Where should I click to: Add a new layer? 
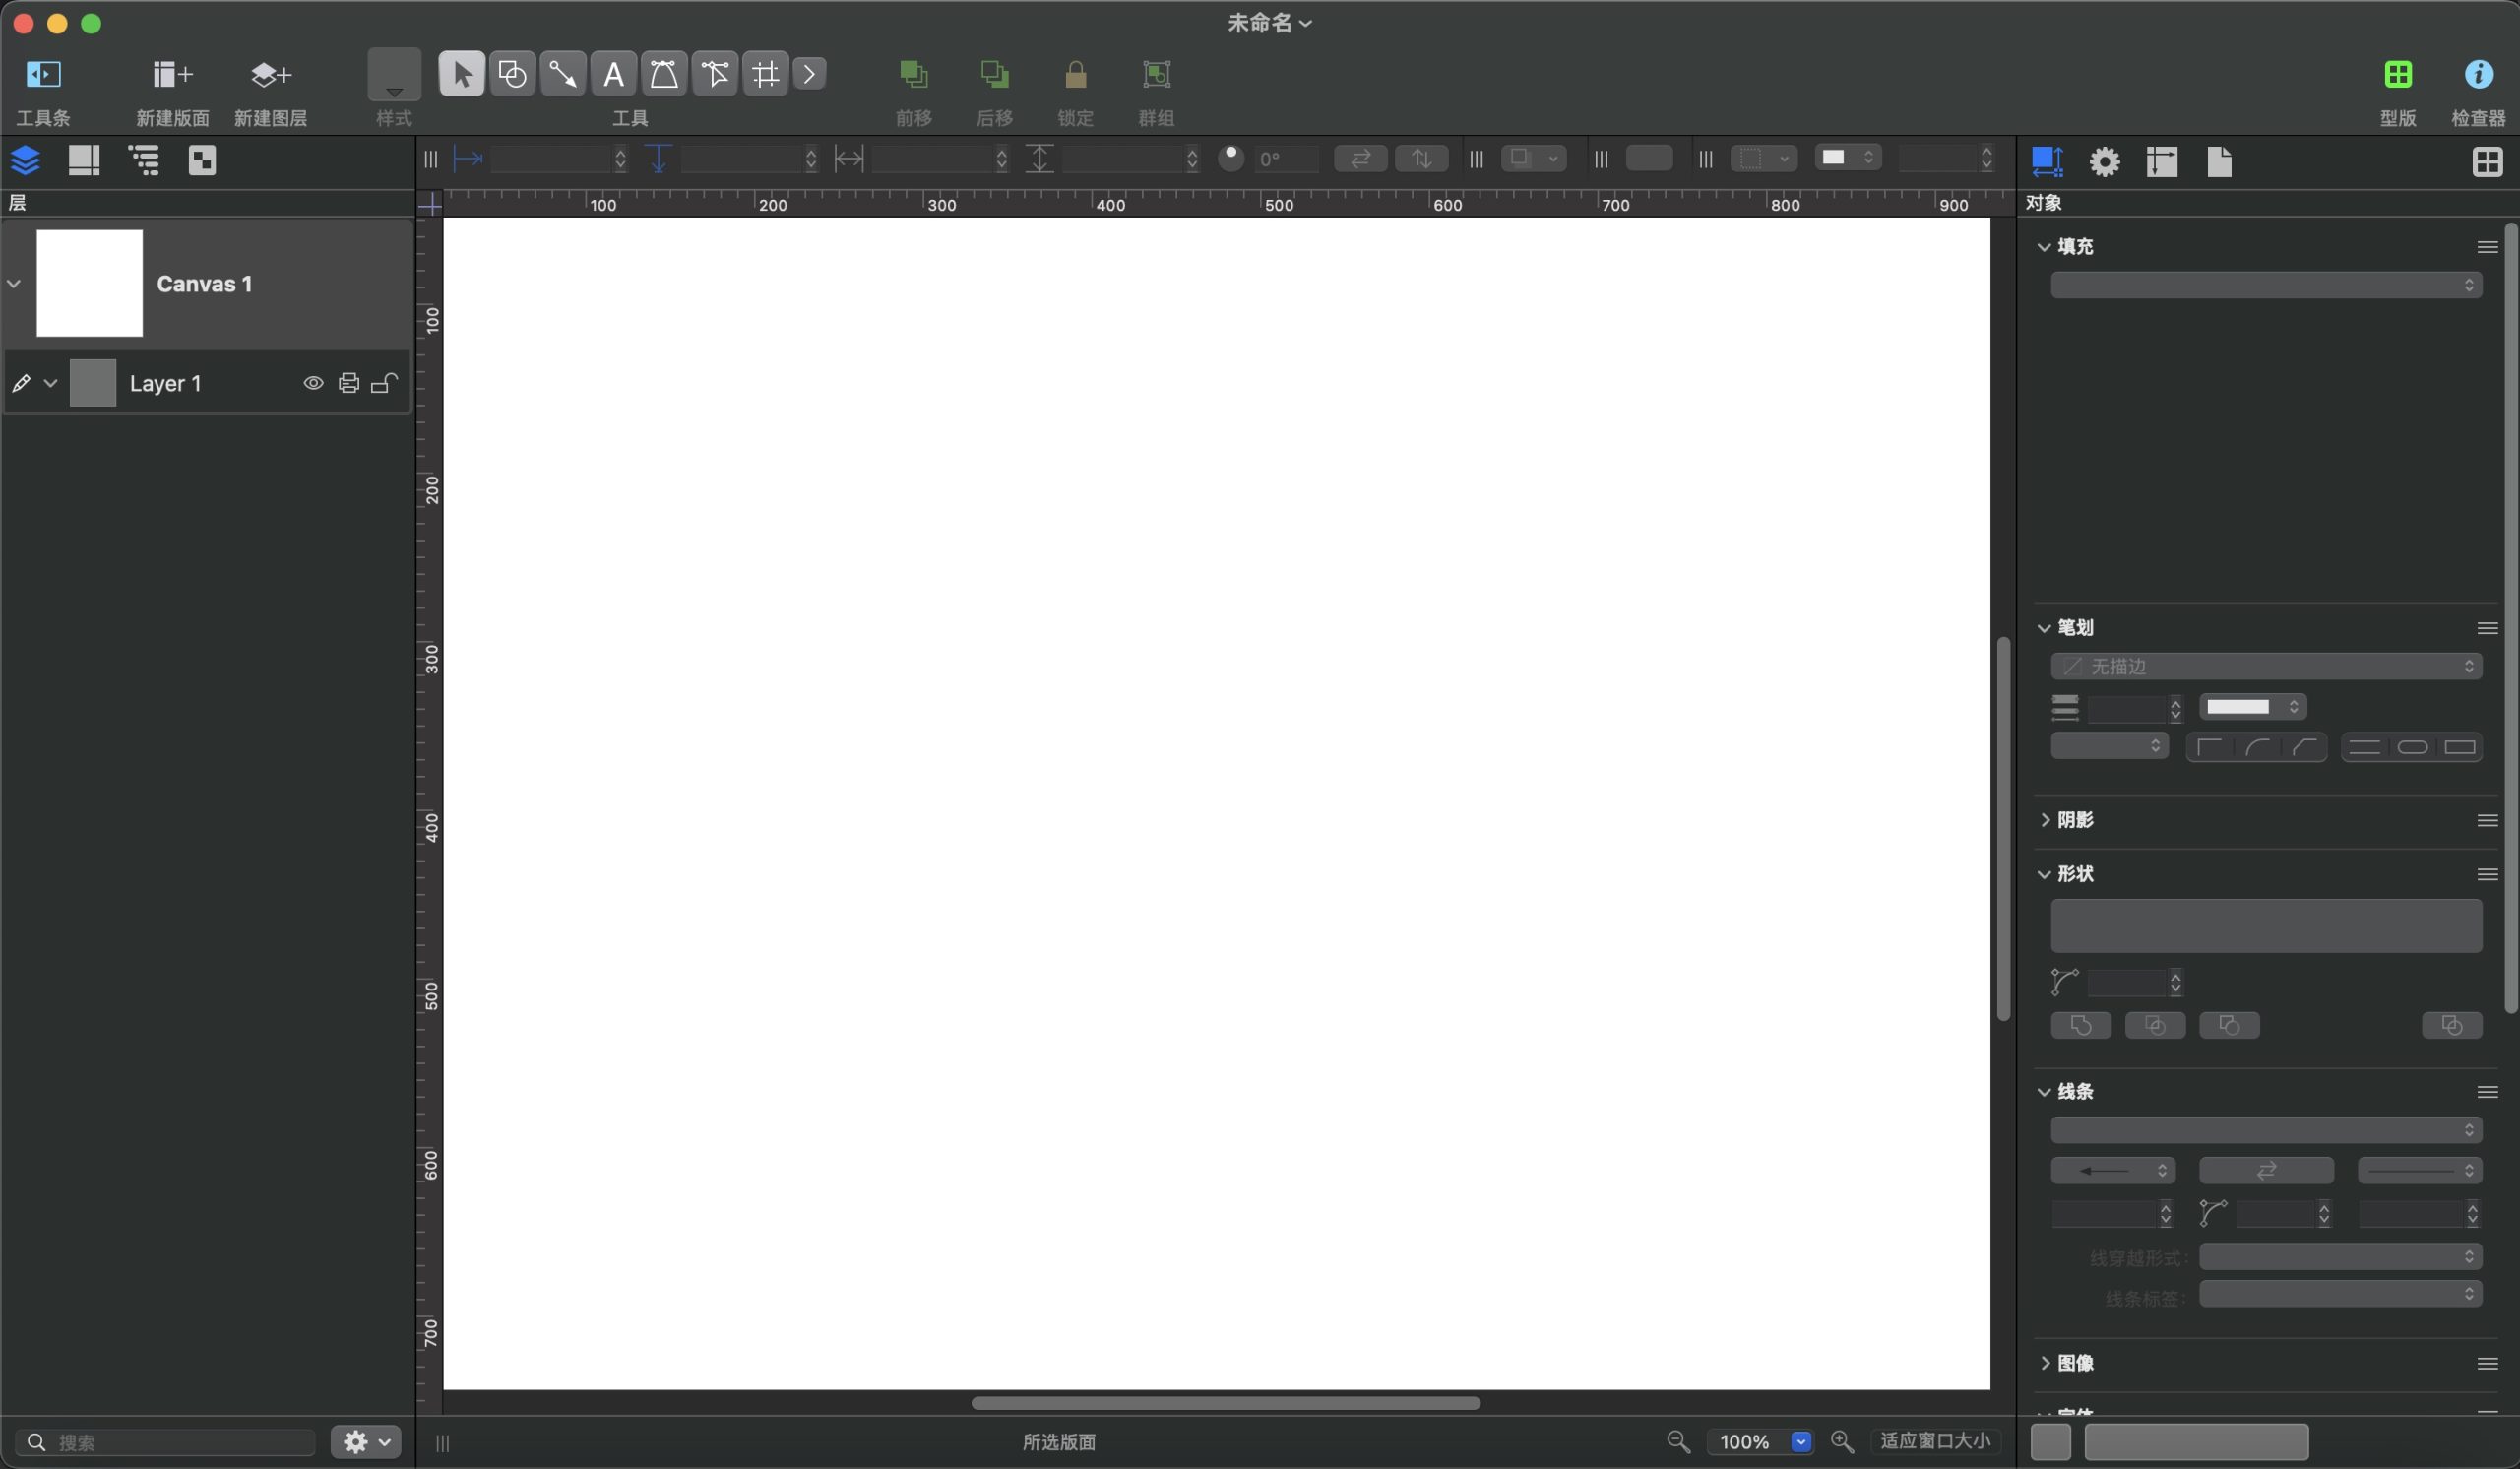point(270,74)
